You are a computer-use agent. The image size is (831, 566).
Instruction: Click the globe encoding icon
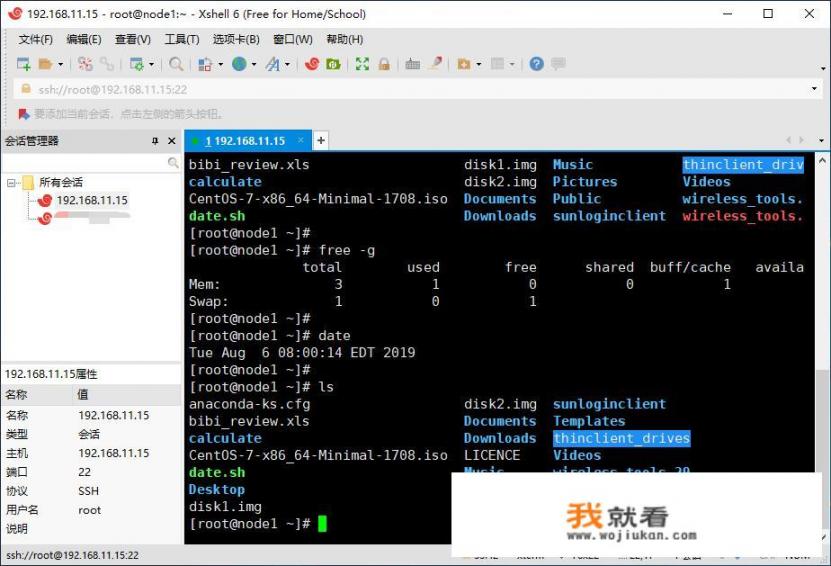pos(239,64)
